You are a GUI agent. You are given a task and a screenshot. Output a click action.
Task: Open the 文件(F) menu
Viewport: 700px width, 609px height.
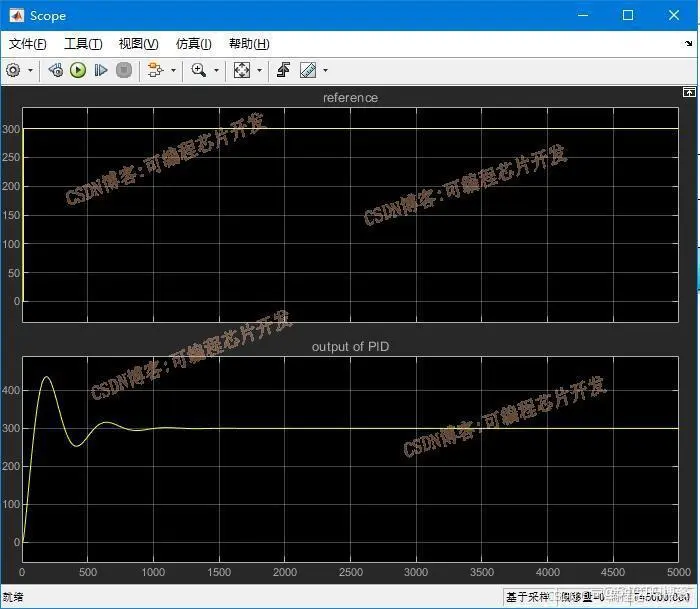click(x=28, y=44)
